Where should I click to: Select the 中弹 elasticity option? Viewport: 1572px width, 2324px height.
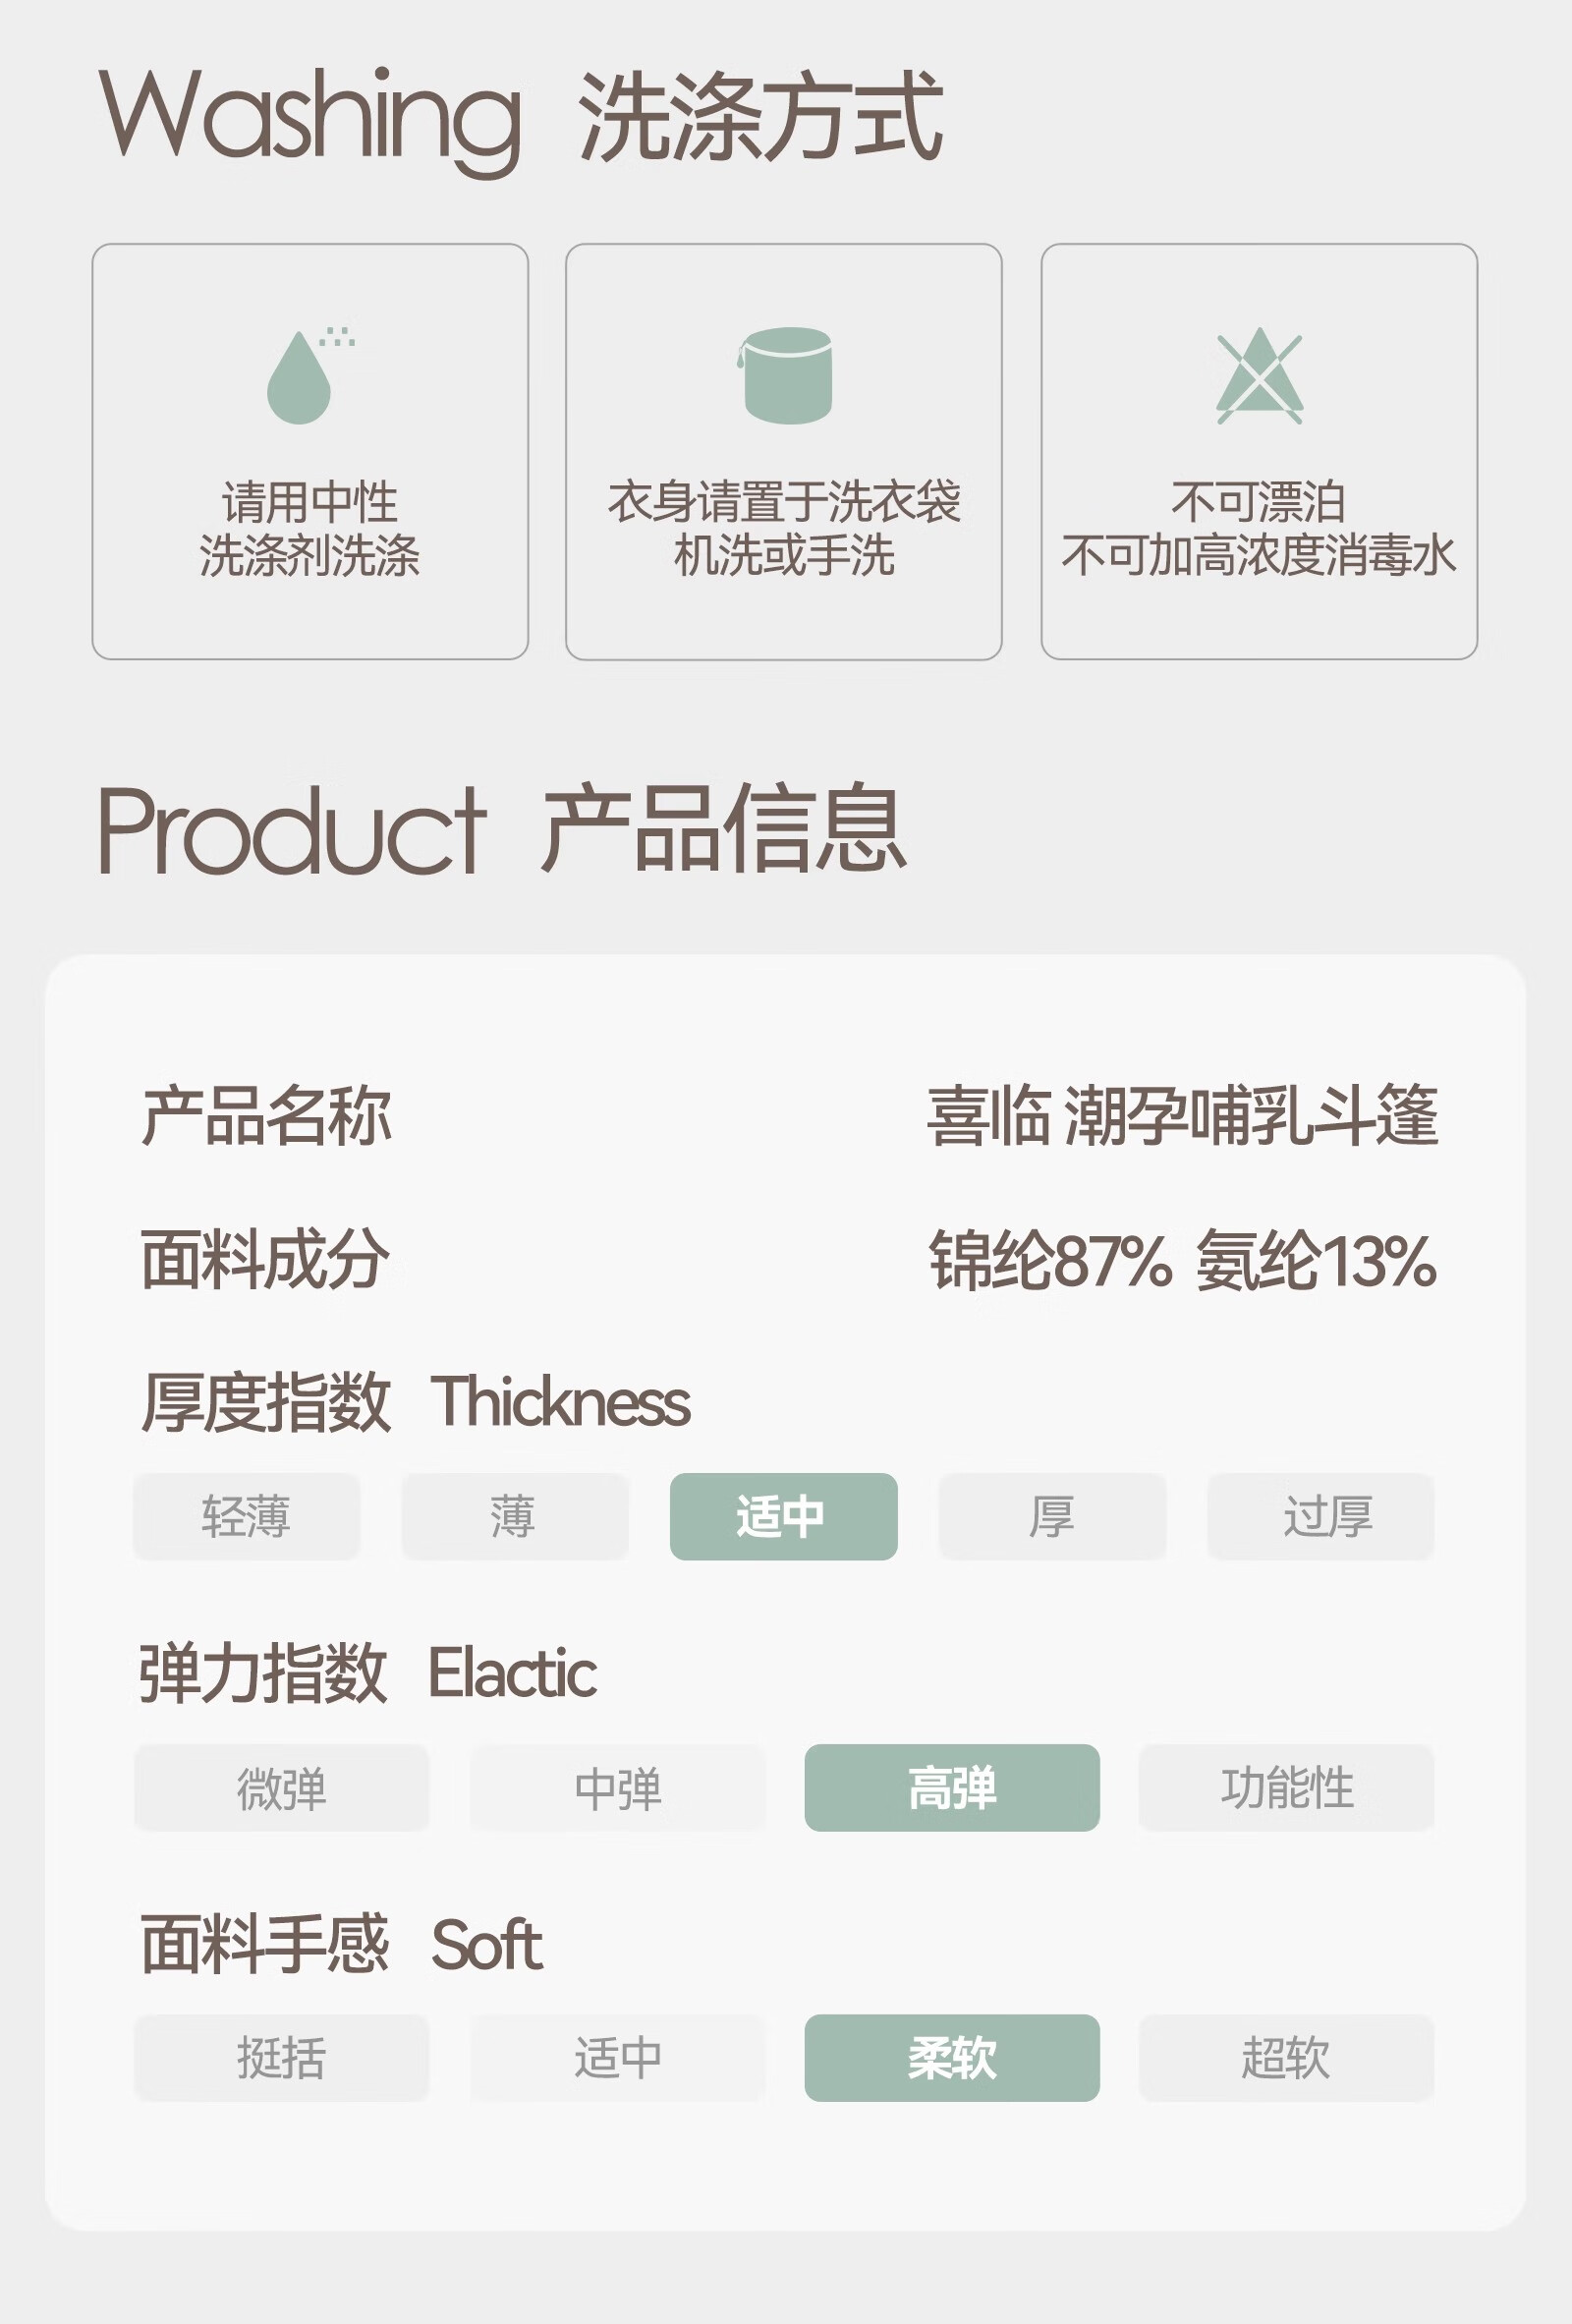617,1788
